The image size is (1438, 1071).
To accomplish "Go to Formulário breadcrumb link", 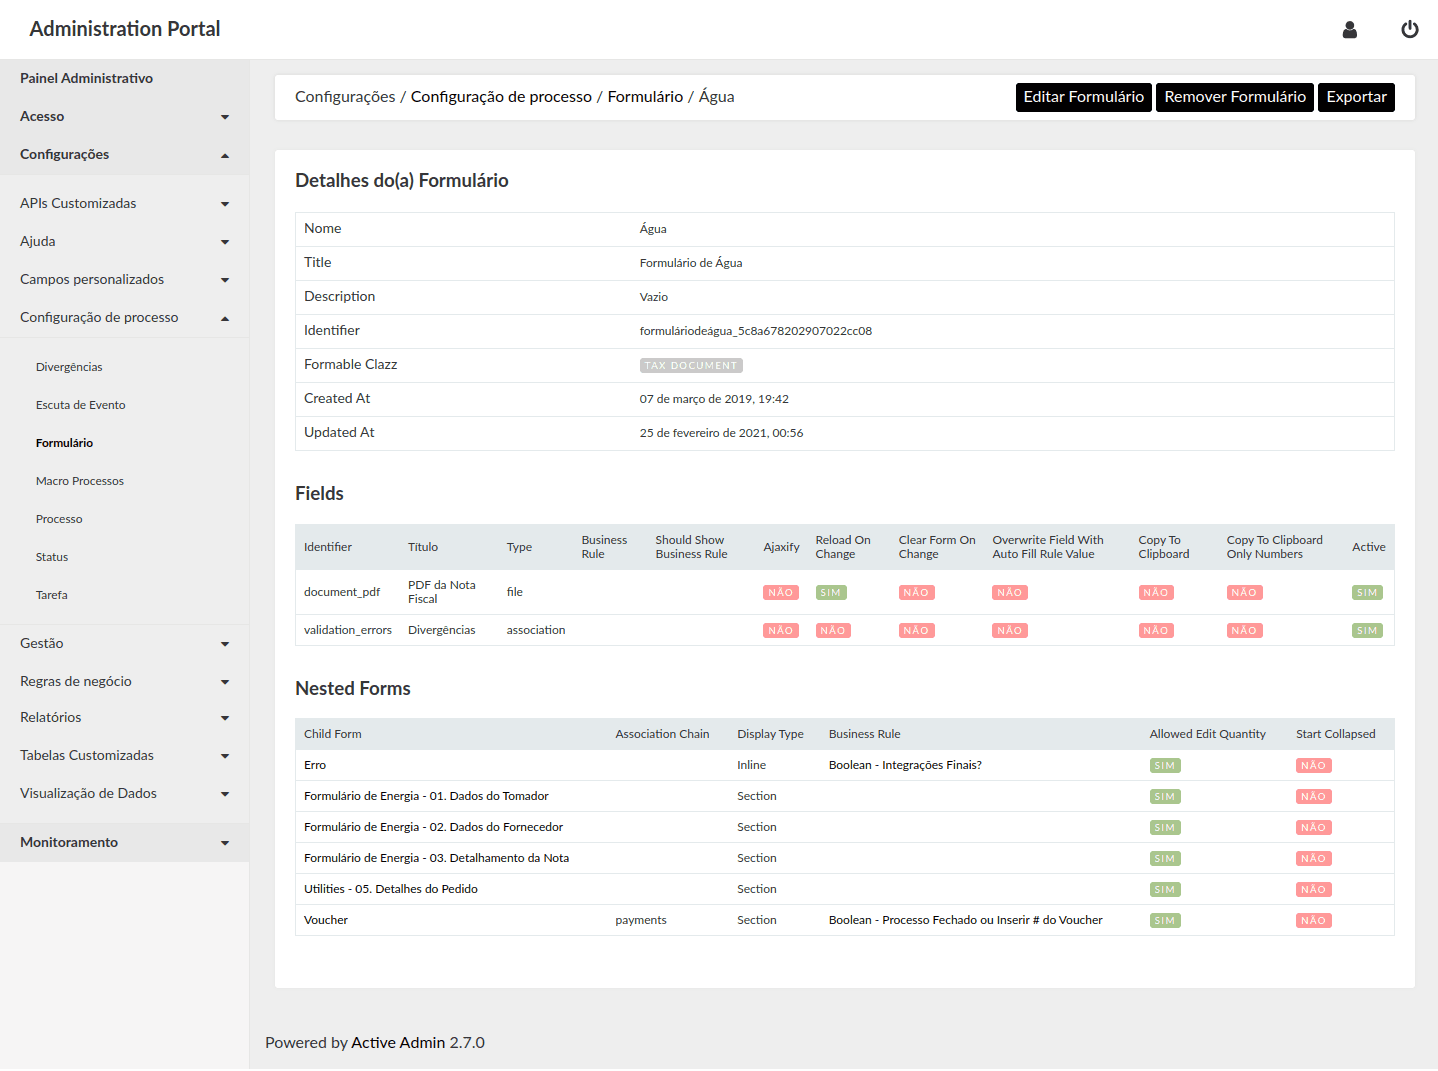I will (x=645, y=97).
